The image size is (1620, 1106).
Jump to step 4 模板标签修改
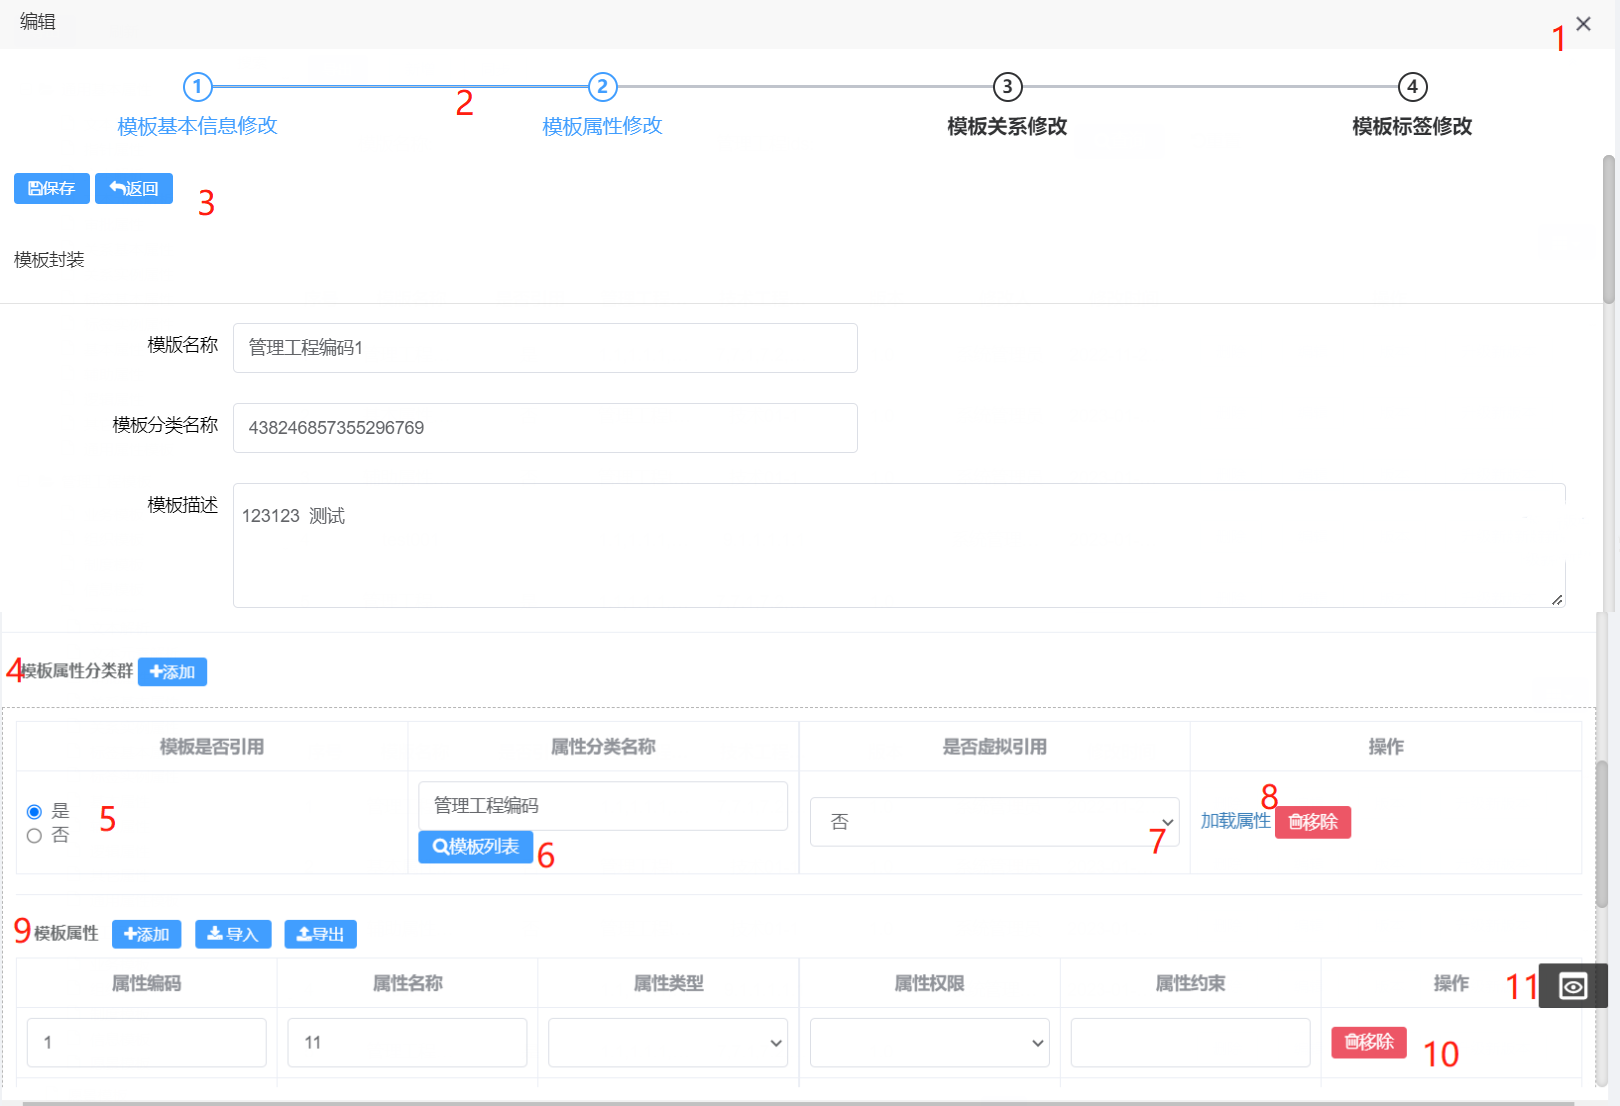click(x=1412, y=87)
